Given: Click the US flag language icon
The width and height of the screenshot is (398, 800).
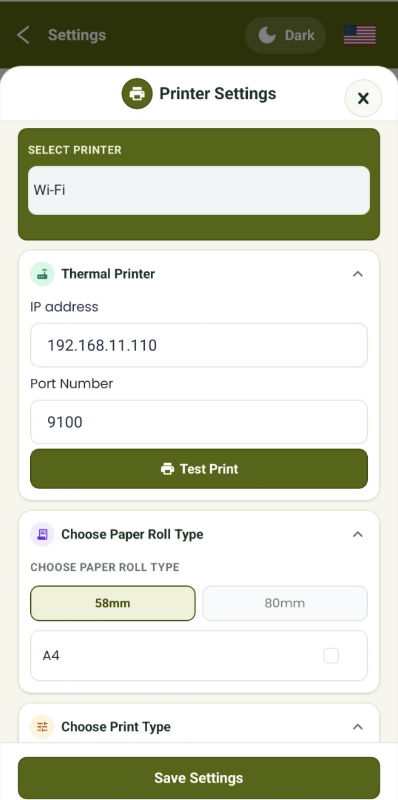Looking at the screenshot, I should pyautogui.click(x=360, y=35).
